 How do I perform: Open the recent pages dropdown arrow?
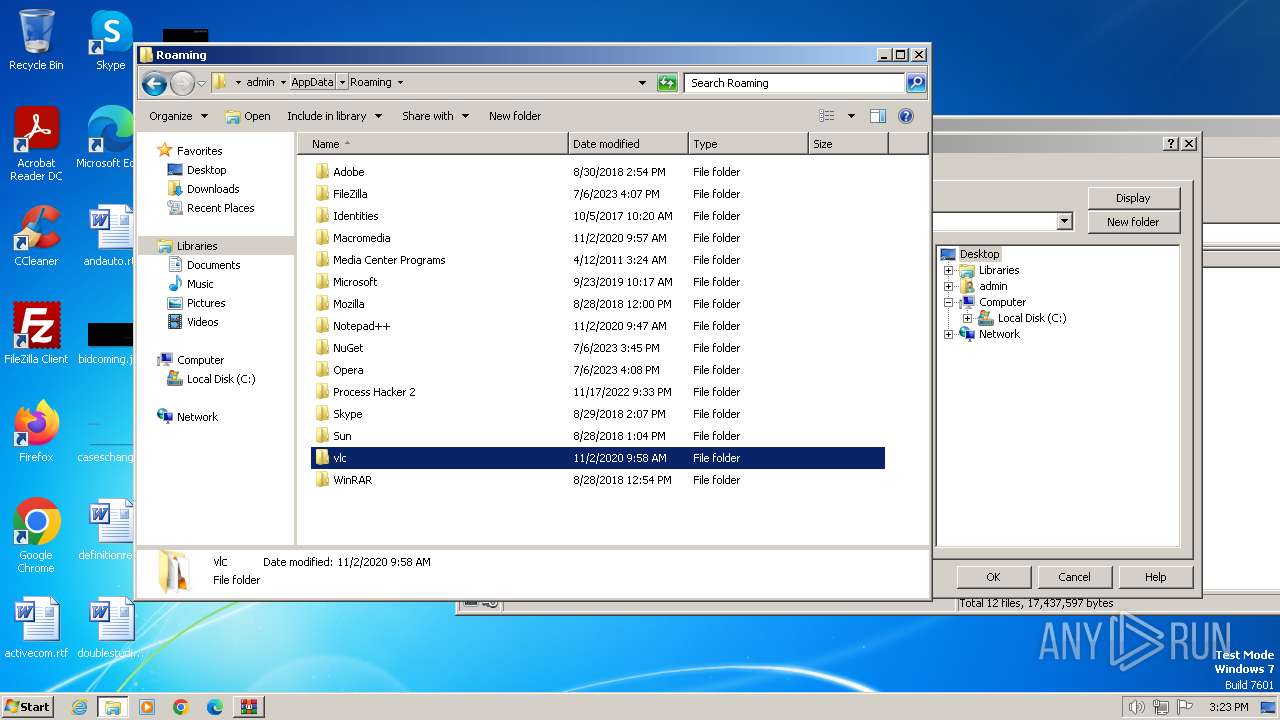[202, 84]
